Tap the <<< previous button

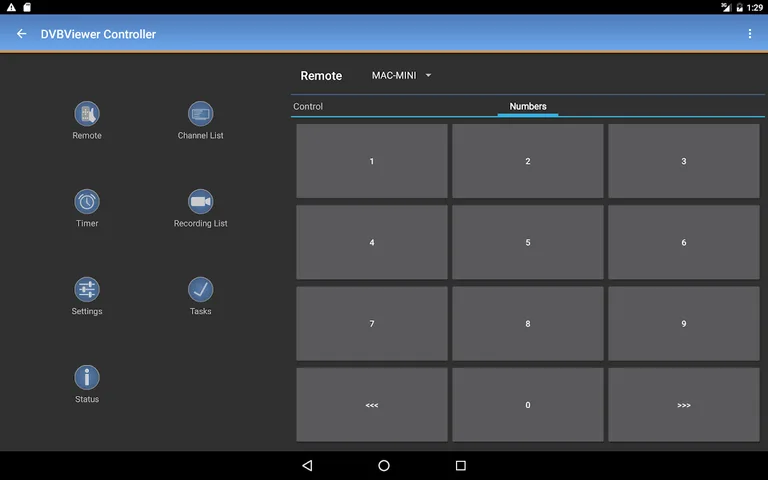(372, 405)
